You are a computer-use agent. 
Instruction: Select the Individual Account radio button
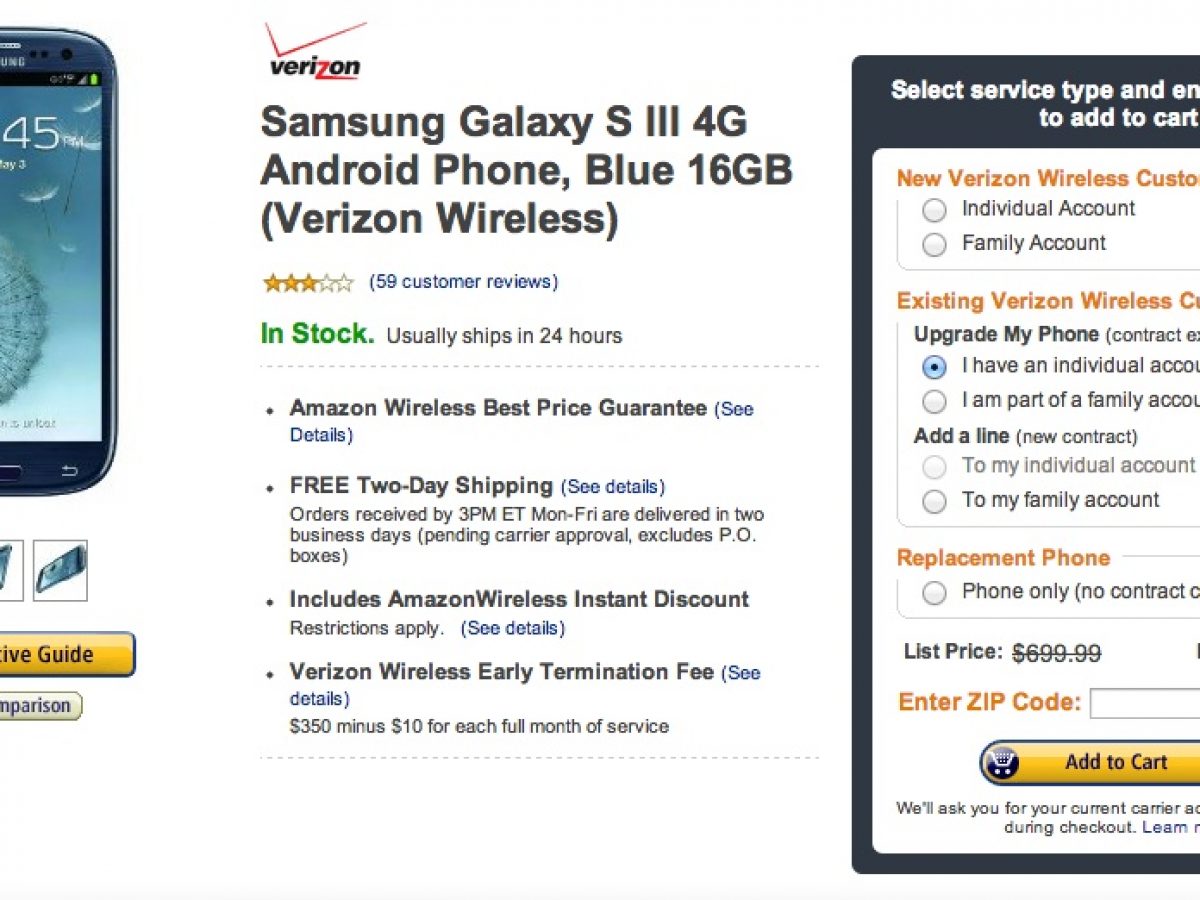(x=934, y=210)
